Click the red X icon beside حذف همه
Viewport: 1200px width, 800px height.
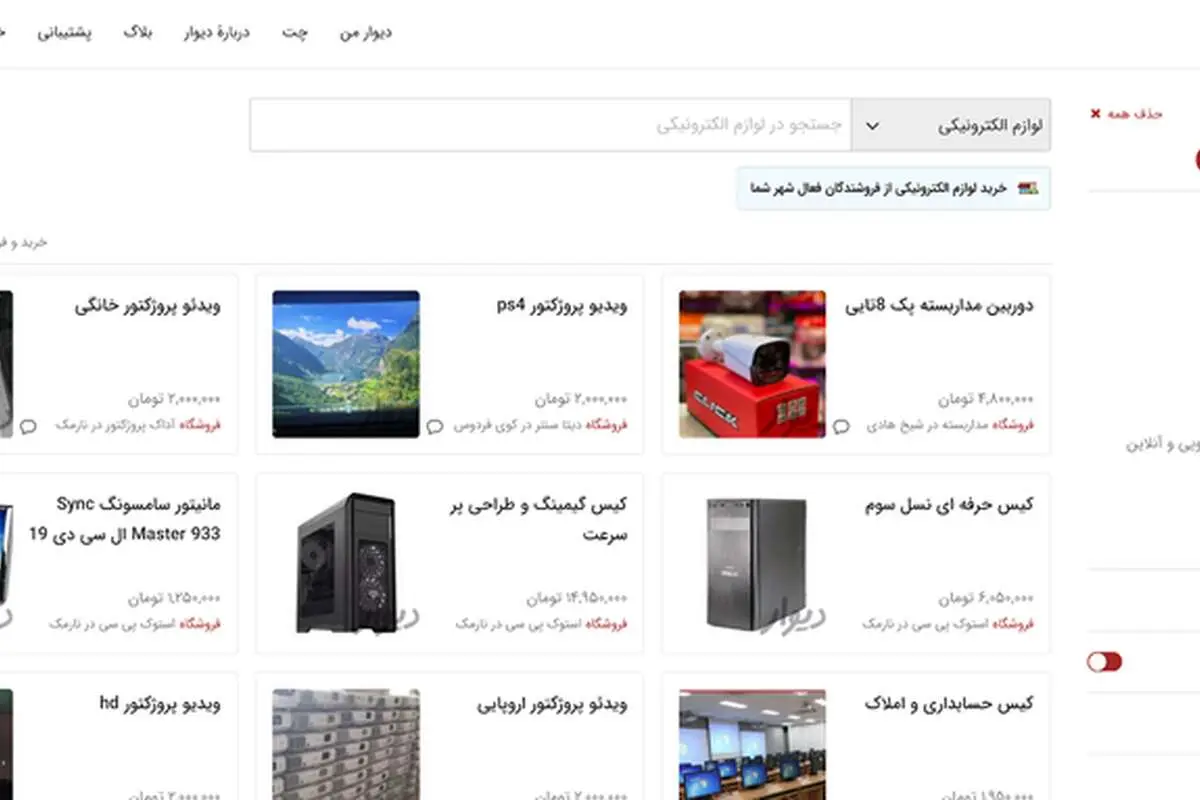1096,114
